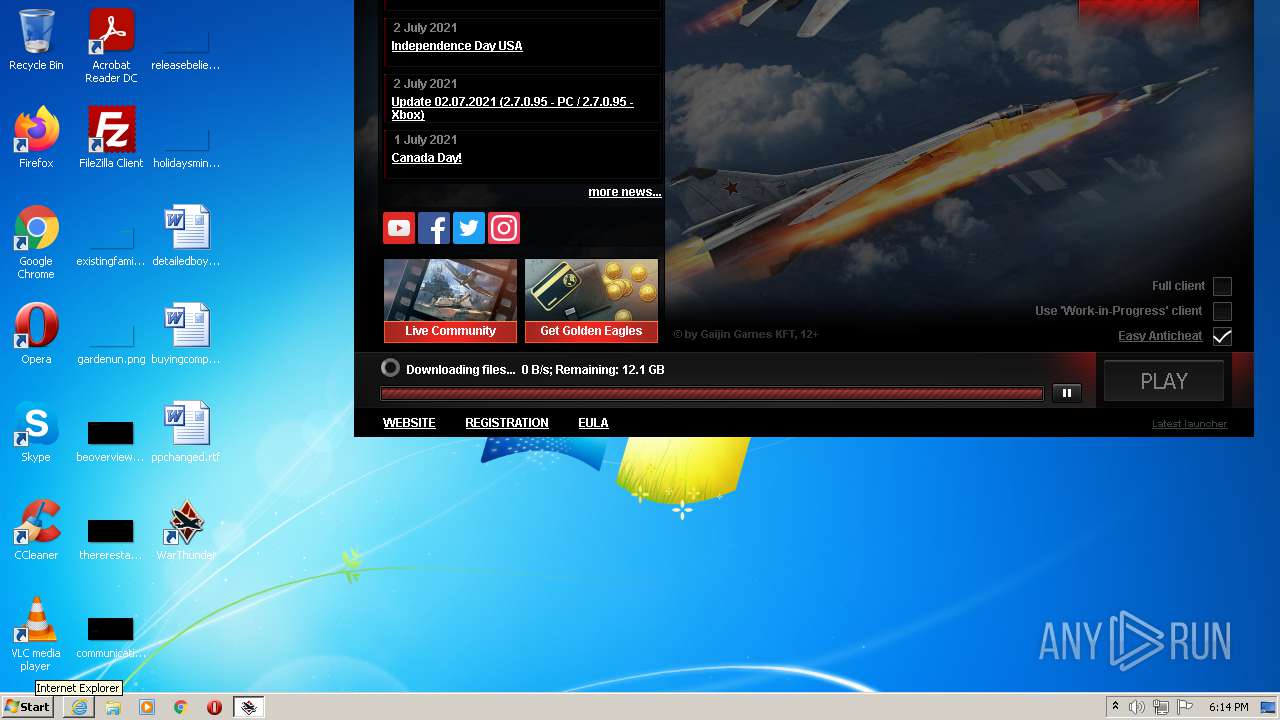The height and width of the screenshot is (720, 1280).
Task: Select the CCleaner desktop icon
Action: click(x=36, y=530)
